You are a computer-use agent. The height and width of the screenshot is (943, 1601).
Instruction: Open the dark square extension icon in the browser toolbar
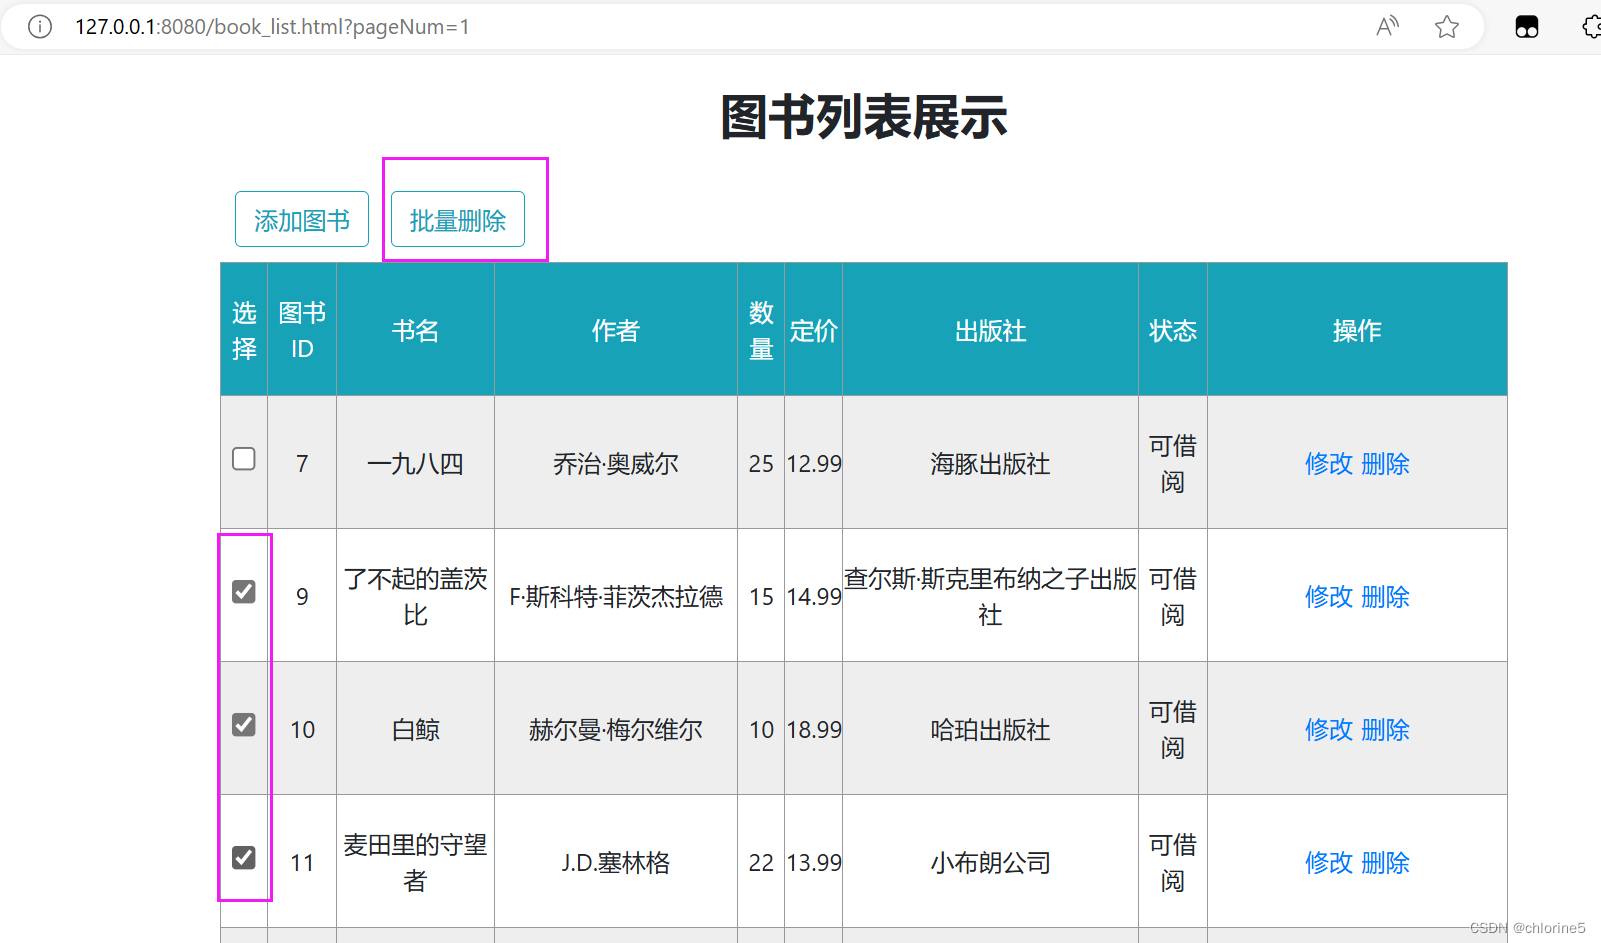click(1527, 27)
